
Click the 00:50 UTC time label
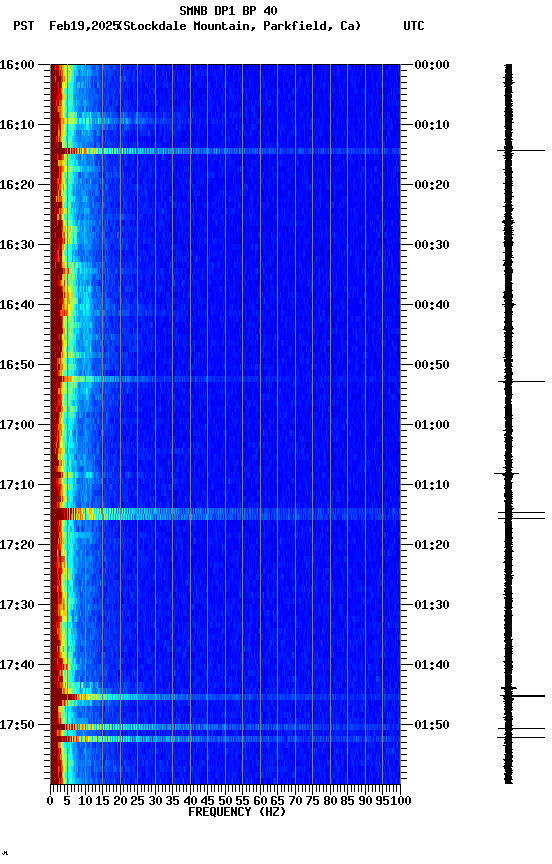[432, 365]
